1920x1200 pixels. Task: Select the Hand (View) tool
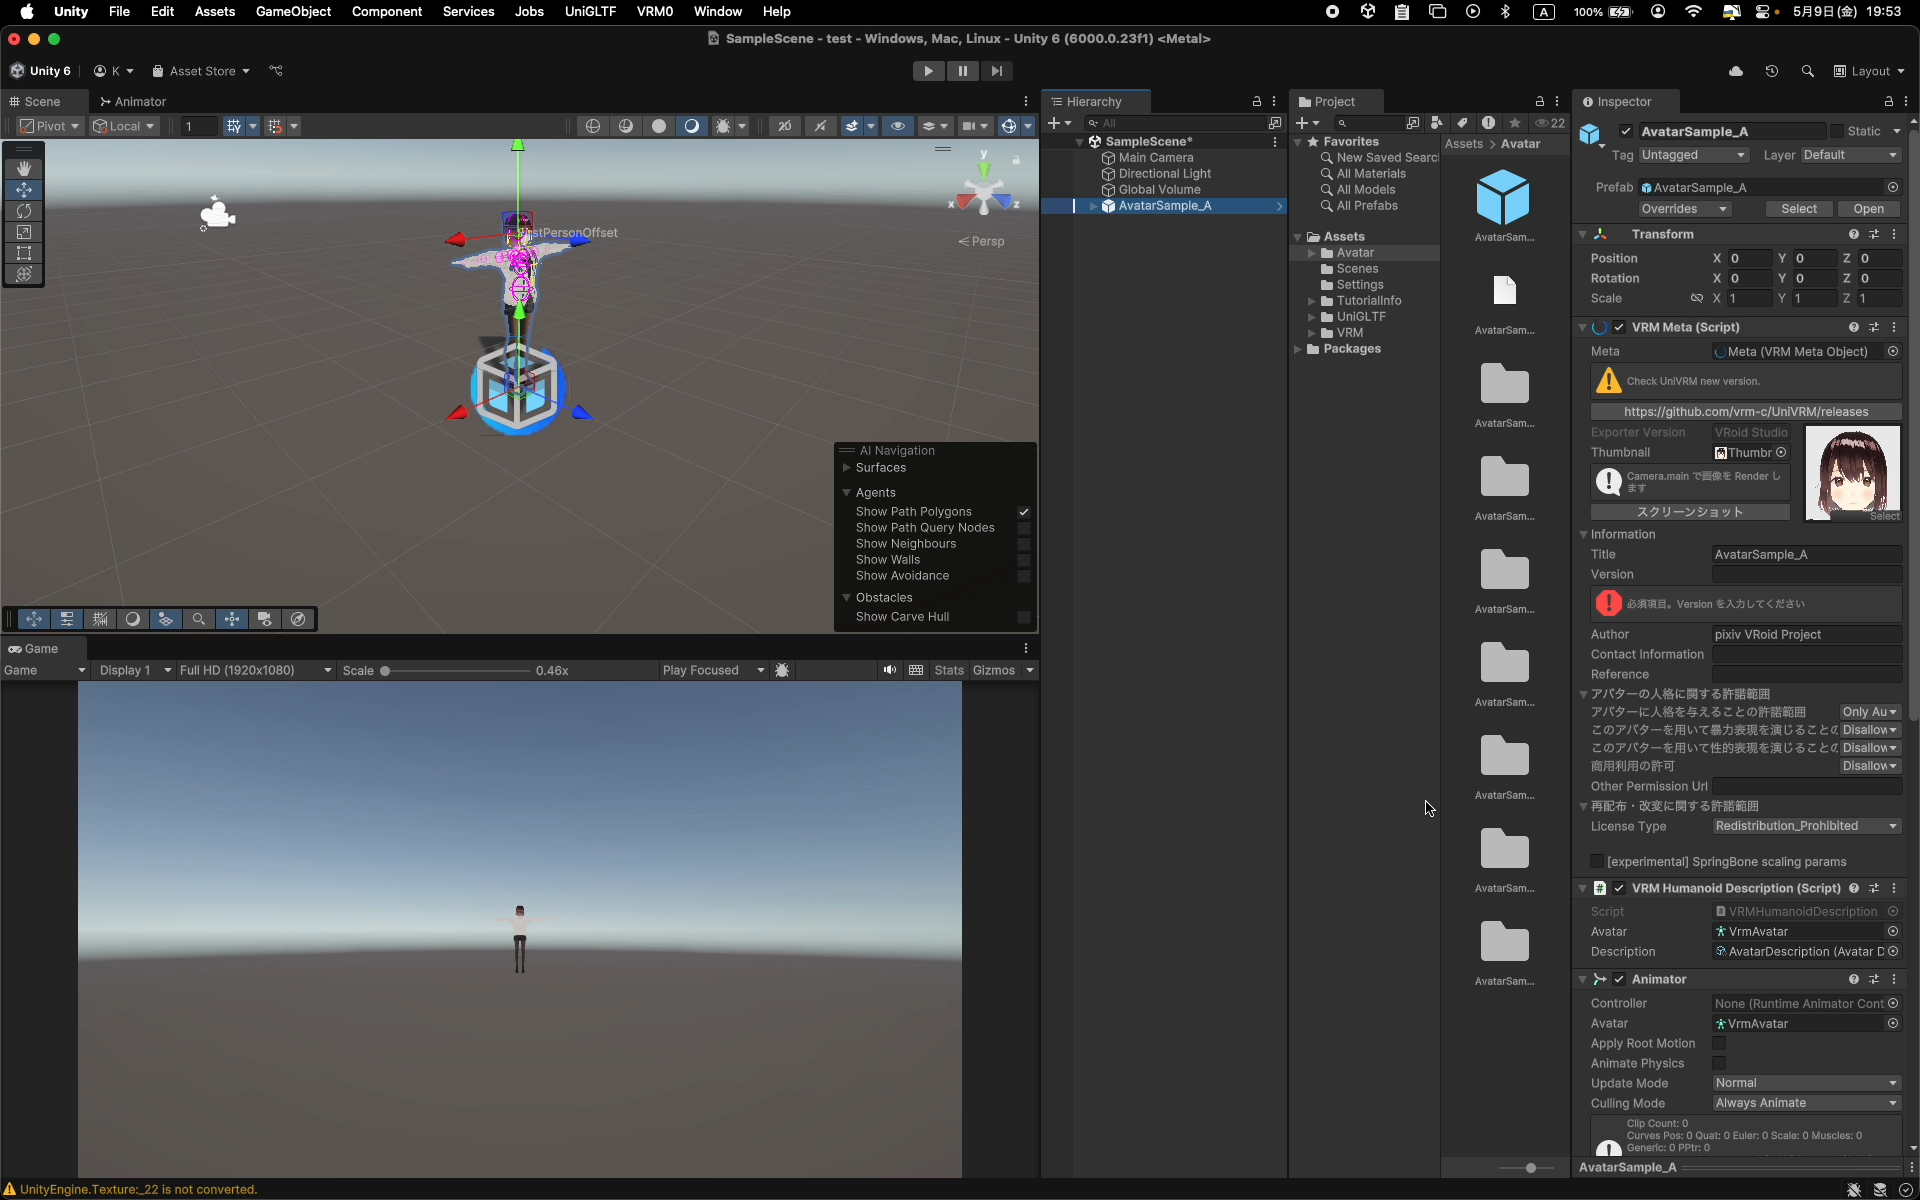pos(24,169)
